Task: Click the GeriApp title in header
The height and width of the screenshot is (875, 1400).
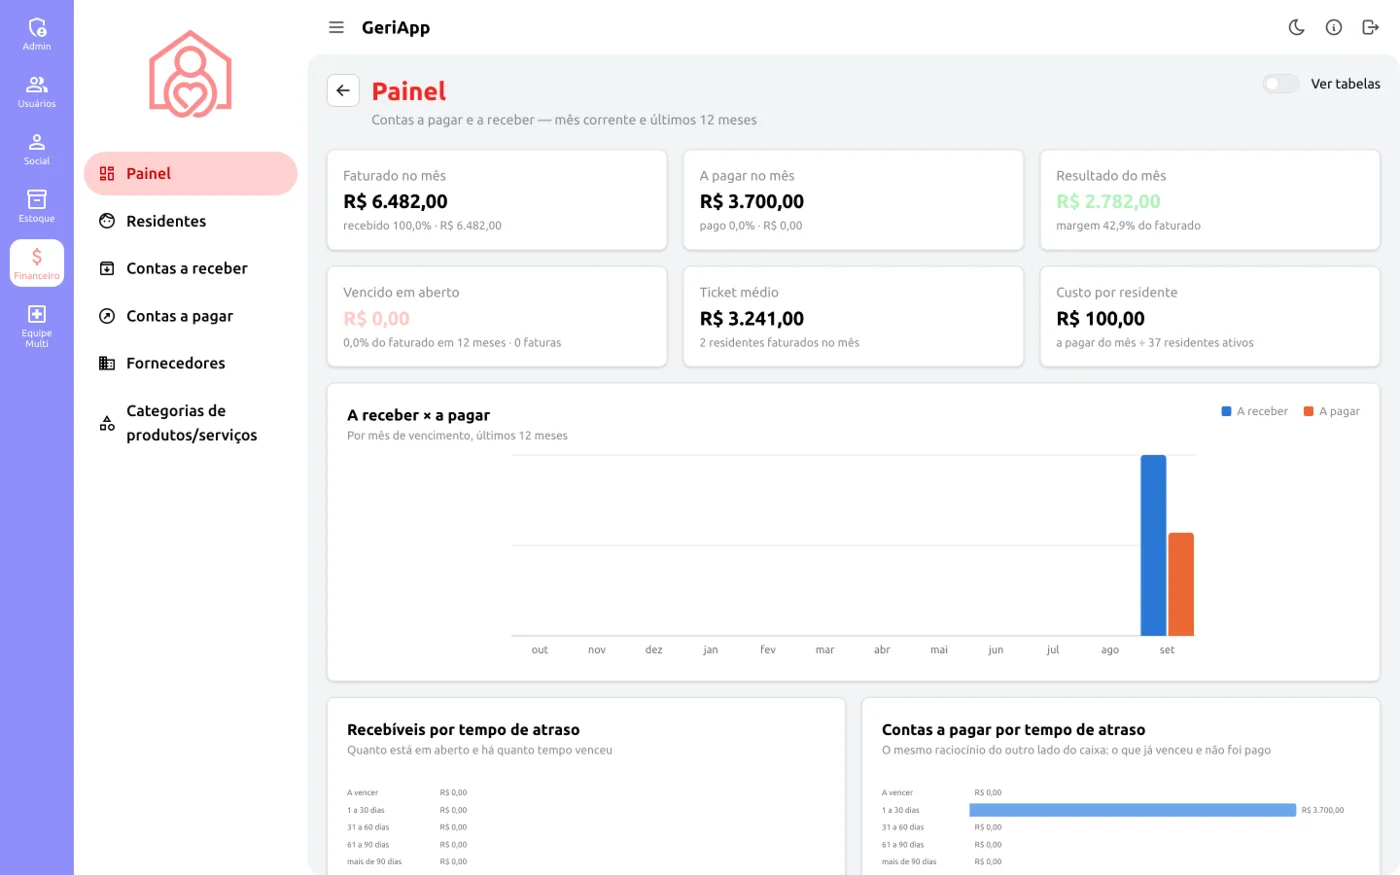Action: 396,28
